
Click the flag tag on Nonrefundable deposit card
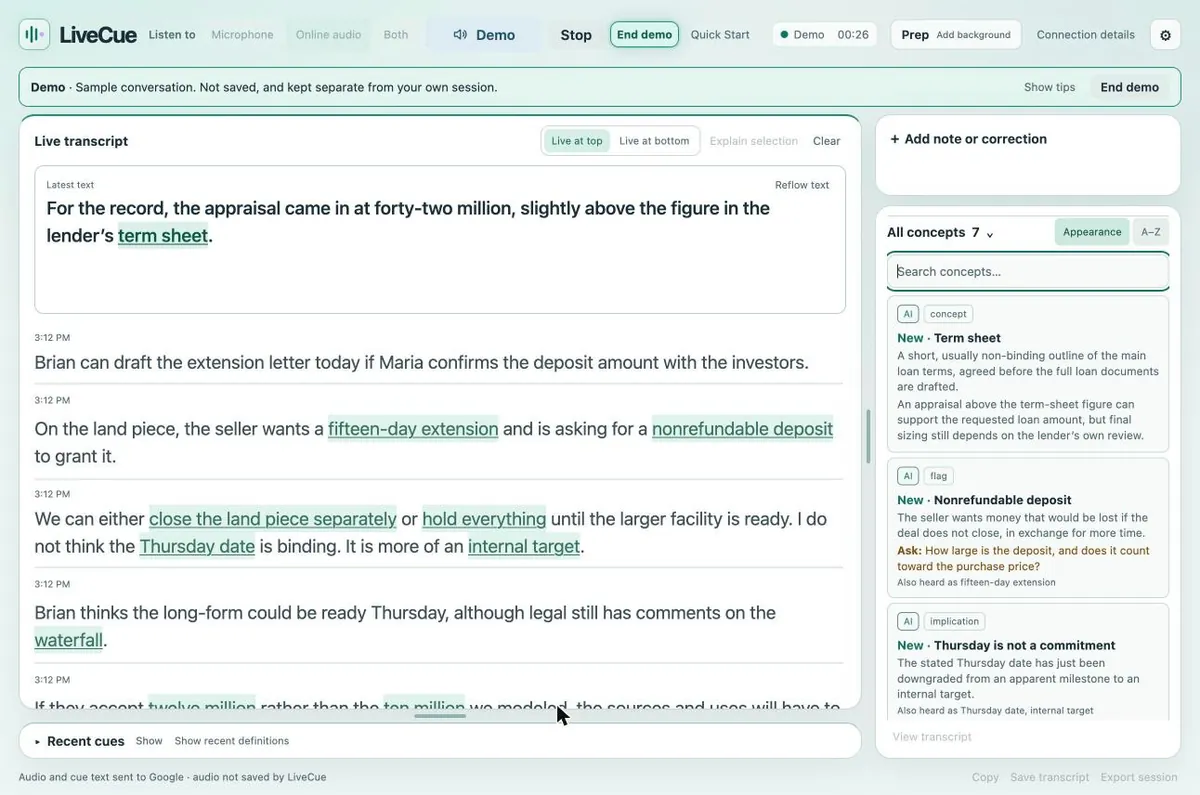click(938, 476)
